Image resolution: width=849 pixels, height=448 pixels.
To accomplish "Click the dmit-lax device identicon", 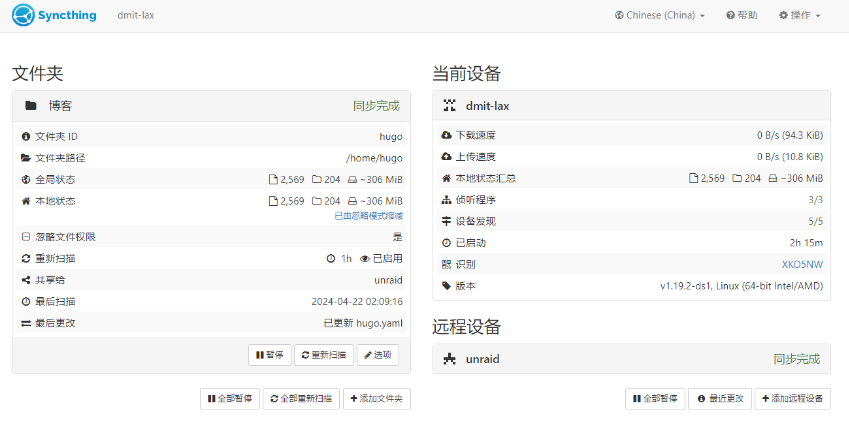I will (x=450, y=105).
